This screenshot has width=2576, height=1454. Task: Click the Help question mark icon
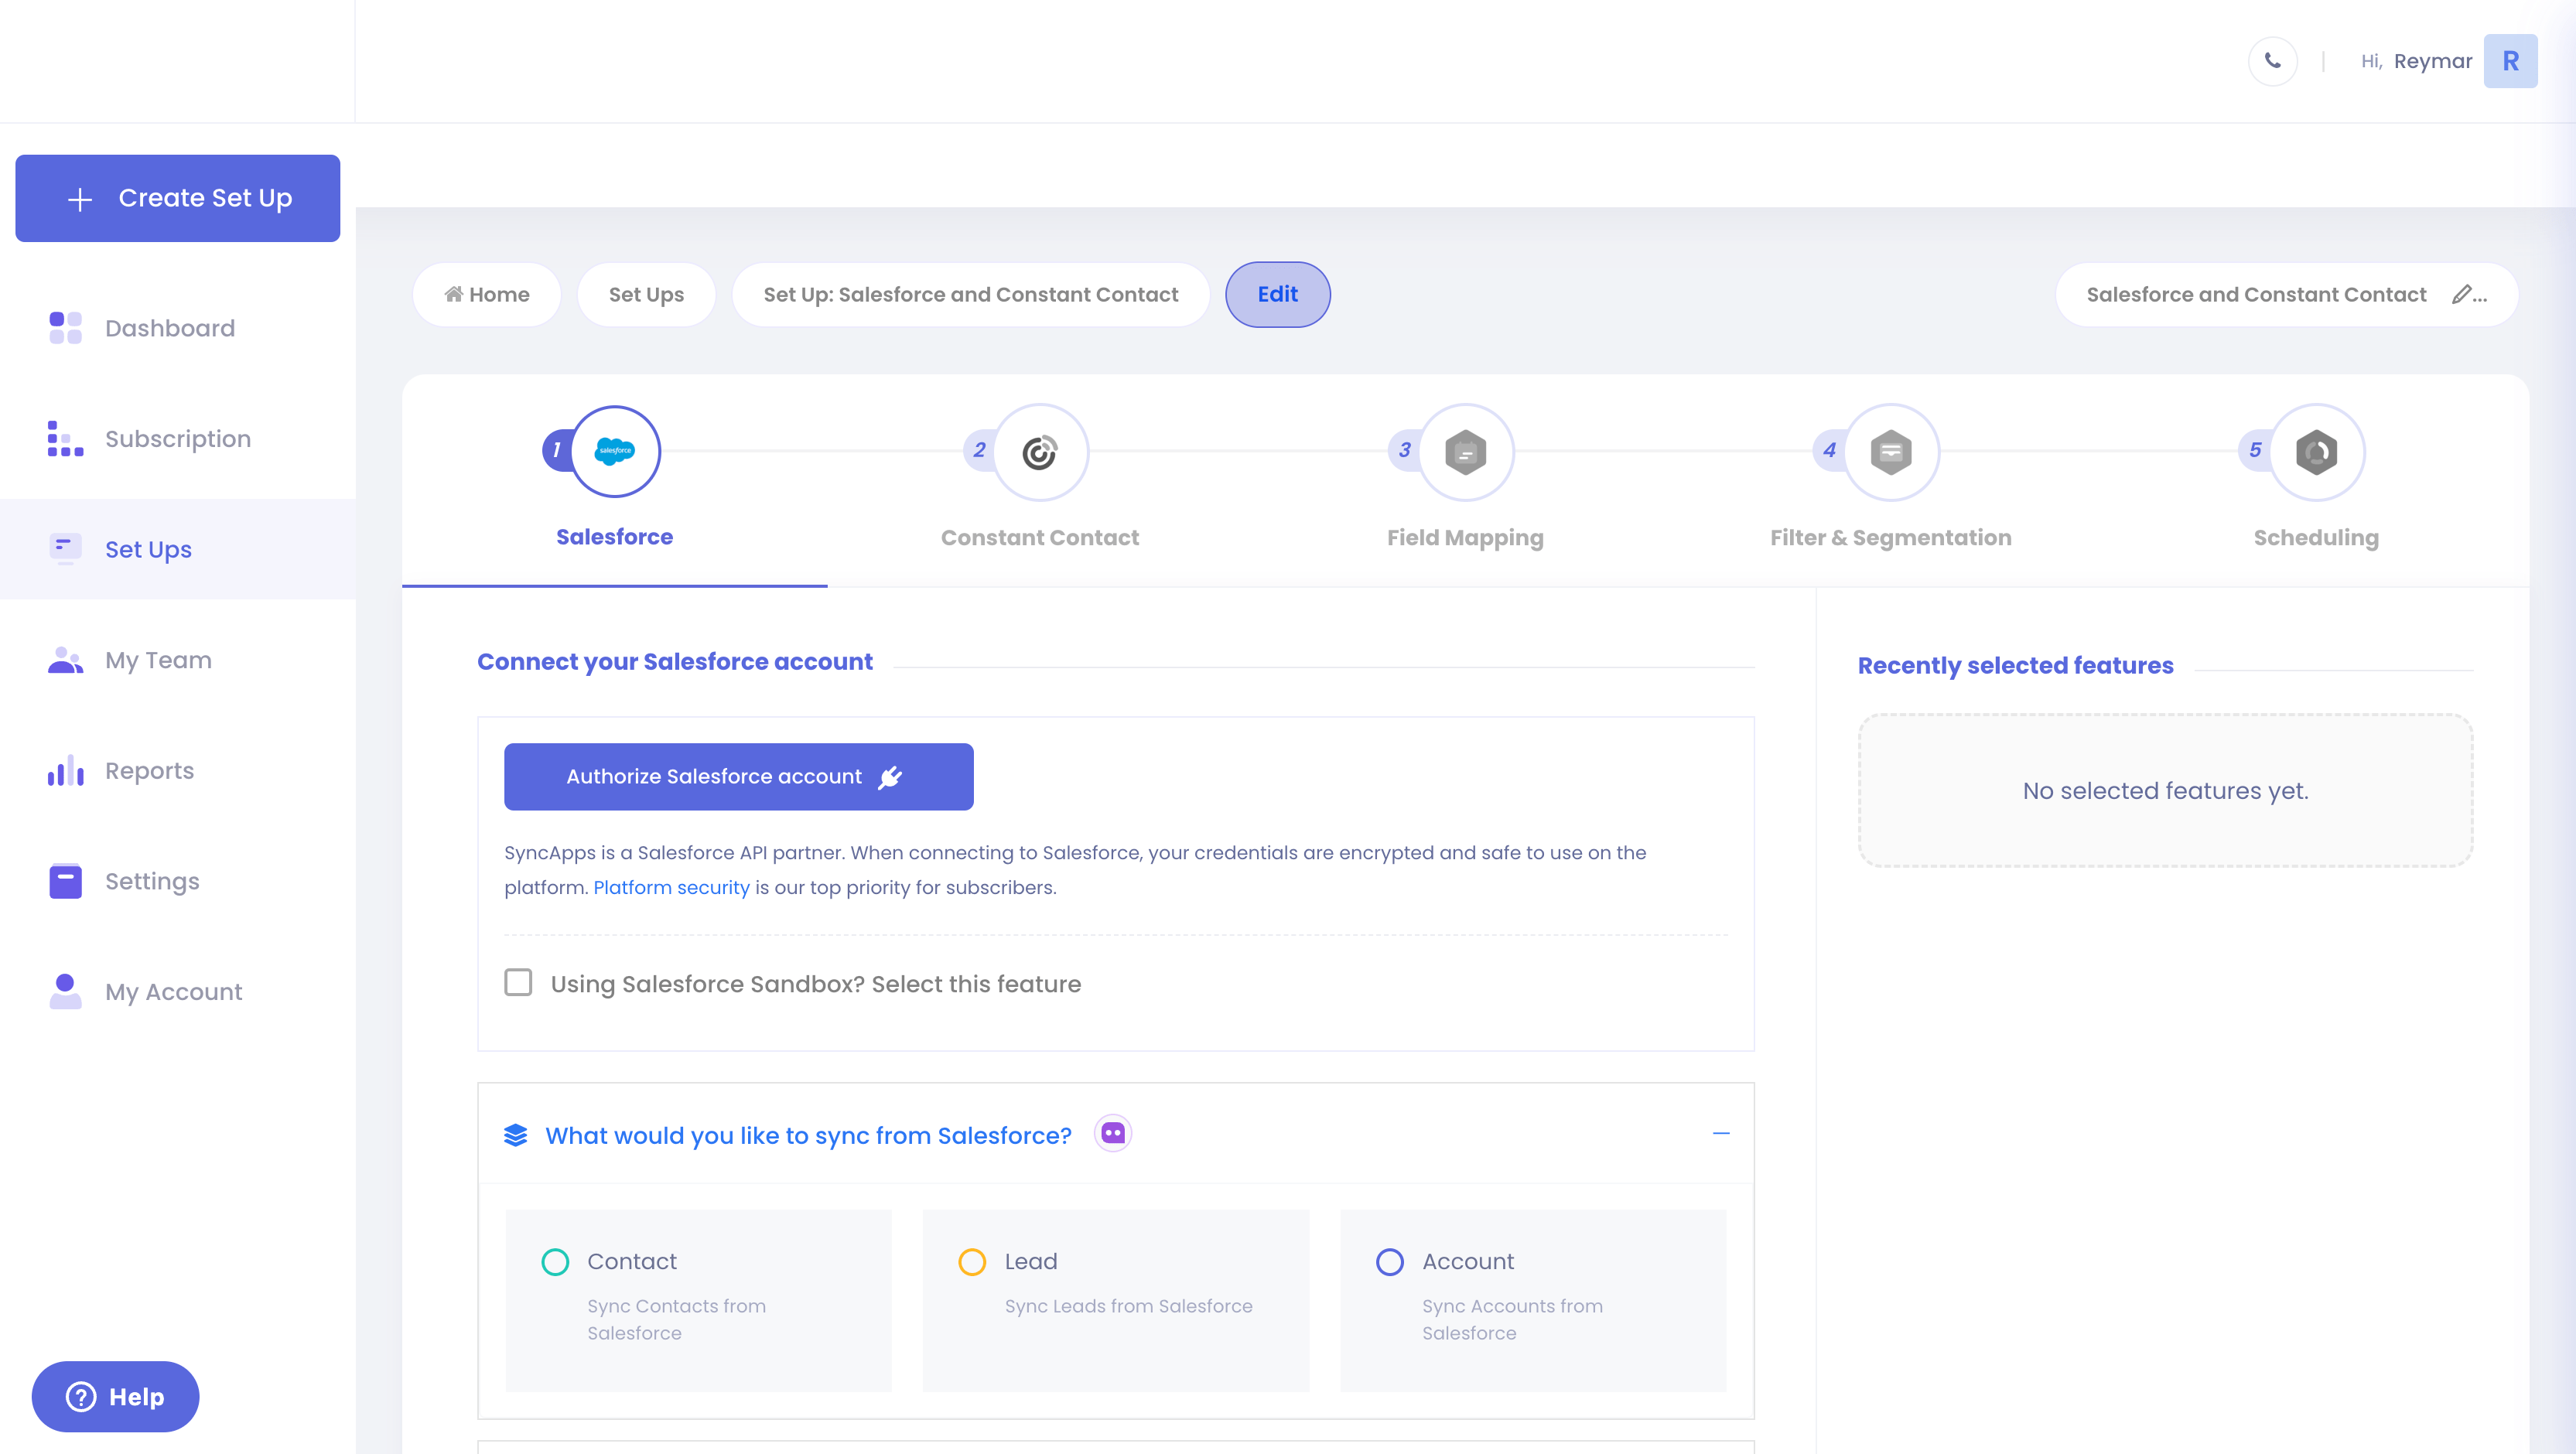[80, 1397]
